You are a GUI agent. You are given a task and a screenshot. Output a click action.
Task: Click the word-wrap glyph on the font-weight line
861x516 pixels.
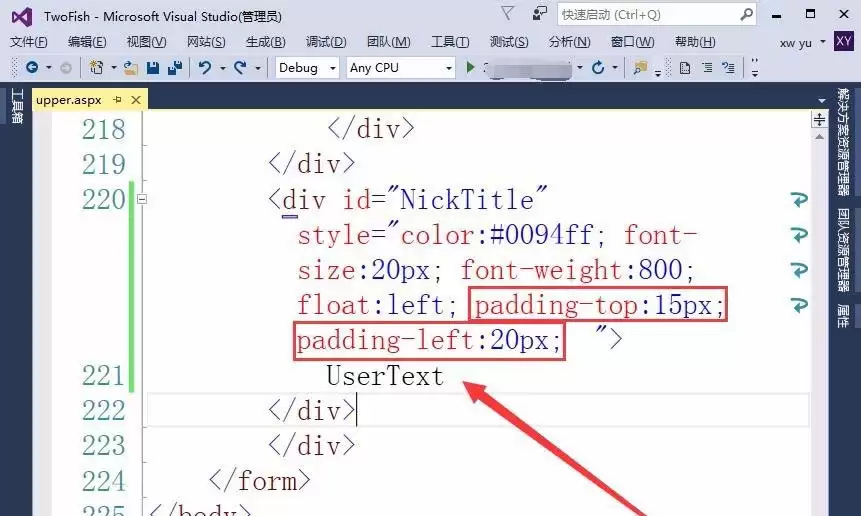point(799,270)
